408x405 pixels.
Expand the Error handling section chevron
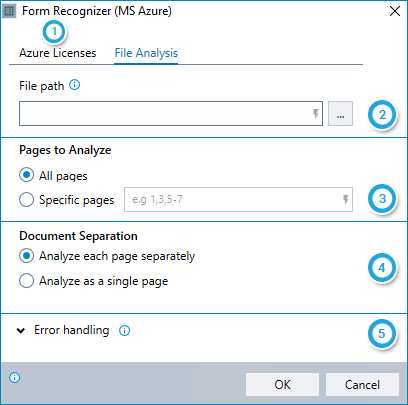pos(21,331)
